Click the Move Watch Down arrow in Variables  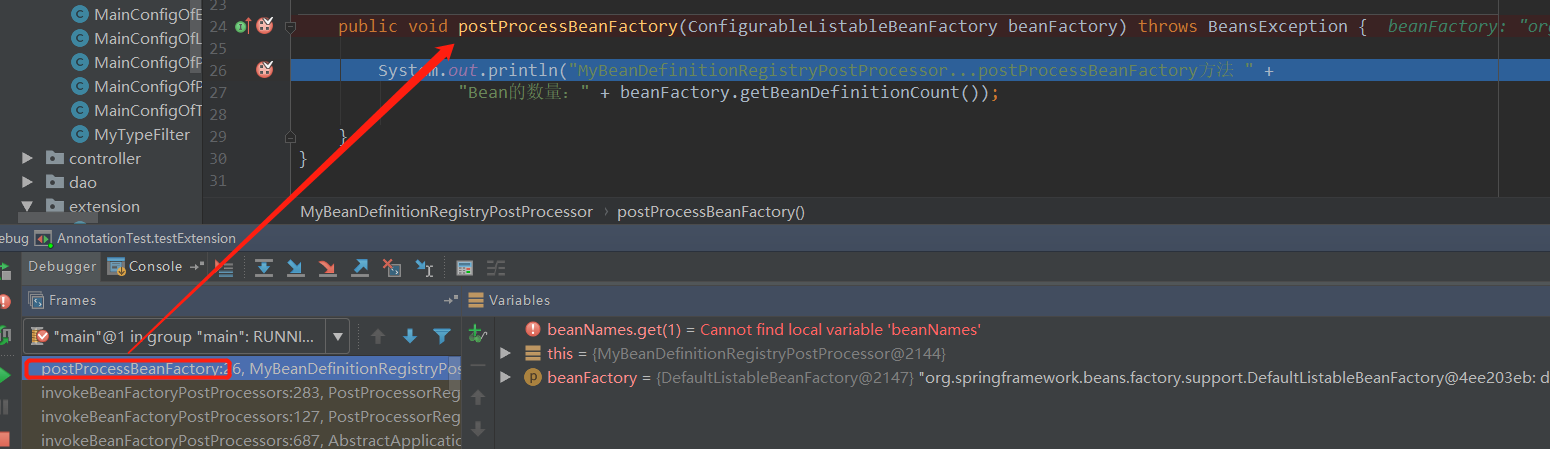coord(477,428)
